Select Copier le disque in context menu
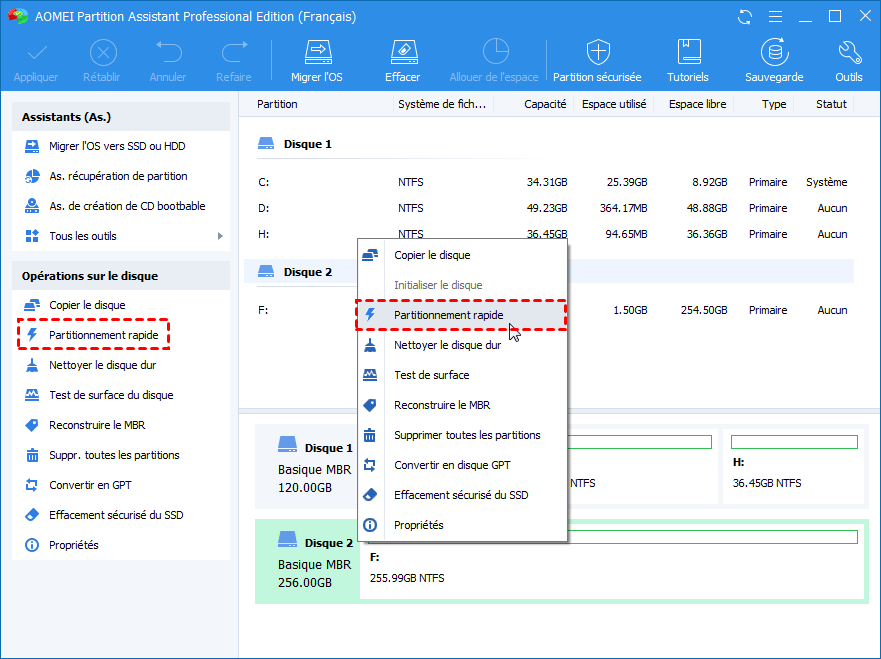This screenshot has width=881, height=659. tap(432, 255)
